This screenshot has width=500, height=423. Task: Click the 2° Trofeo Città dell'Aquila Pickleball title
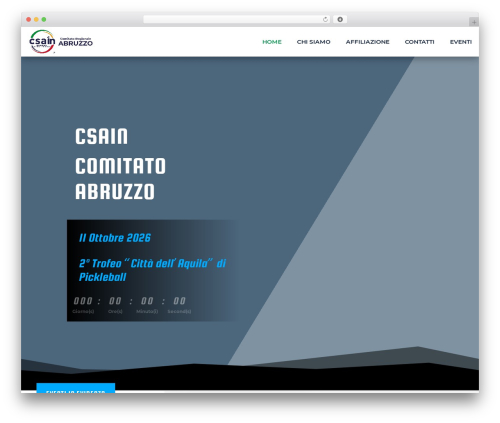pyautogui.click(x=152, y=270)
